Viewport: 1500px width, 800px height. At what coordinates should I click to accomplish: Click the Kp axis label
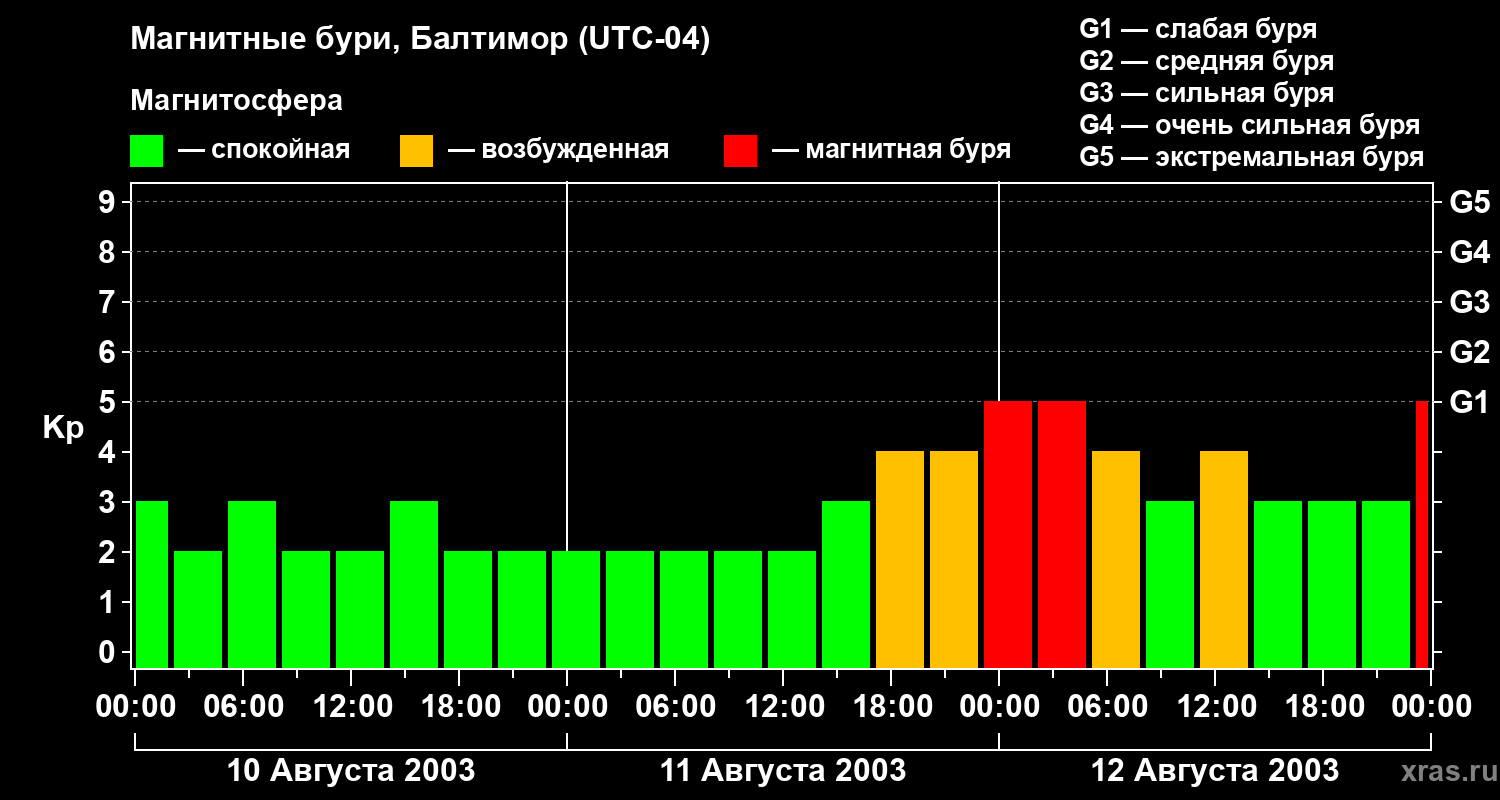coord(63,427)
